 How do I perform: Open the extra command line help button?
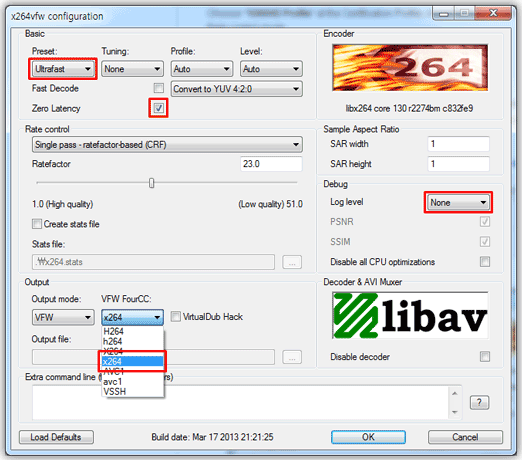coord(479,402)
